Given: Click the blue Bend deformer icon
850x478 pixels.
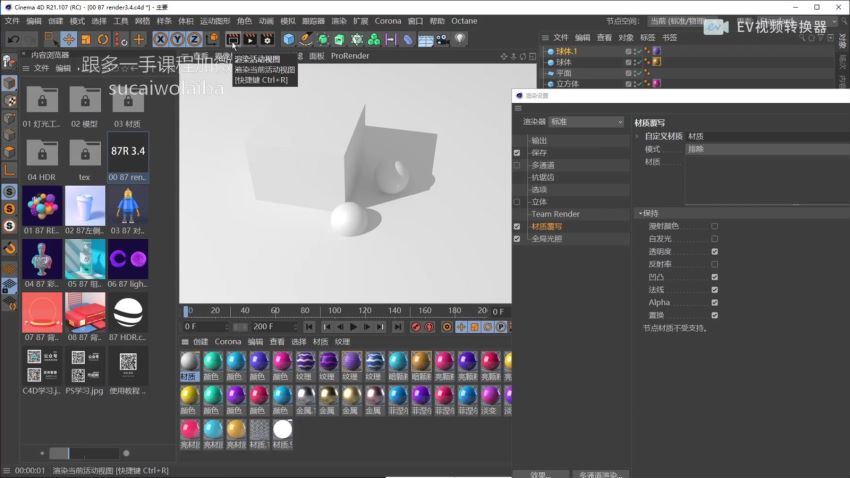Looking at the screenshot, I should coord(408,40).
